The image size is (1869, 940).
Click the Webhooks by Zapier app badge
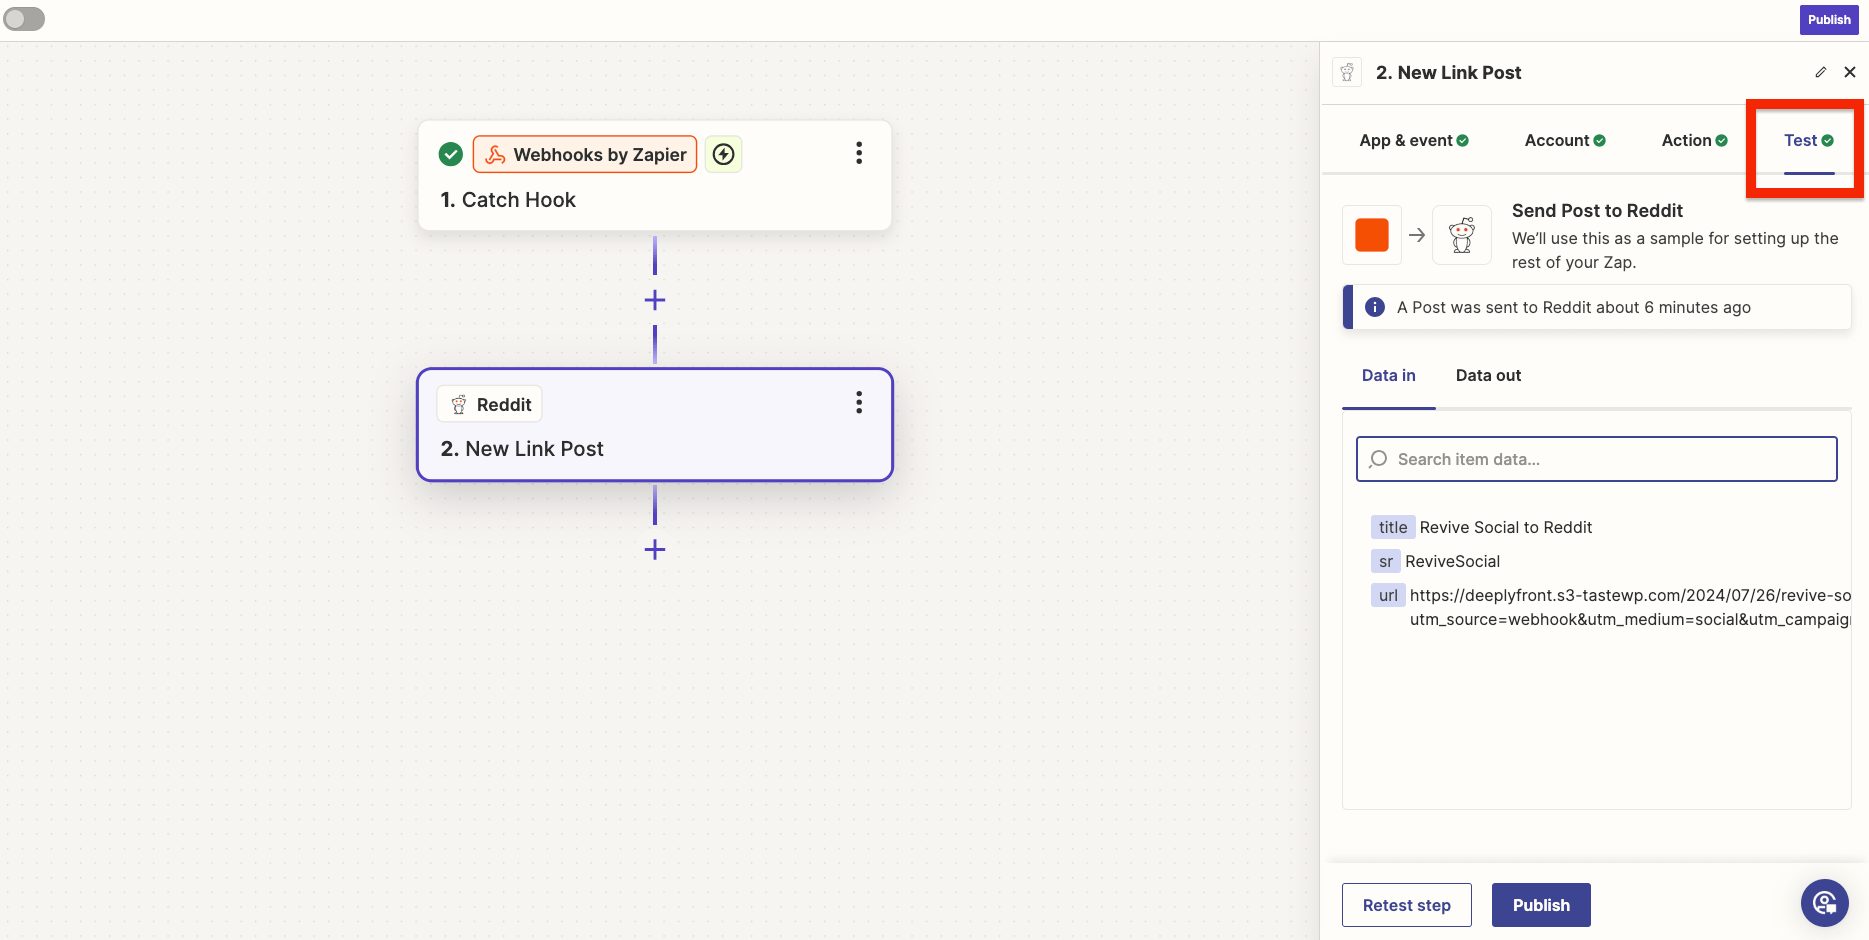click(585, 154)
